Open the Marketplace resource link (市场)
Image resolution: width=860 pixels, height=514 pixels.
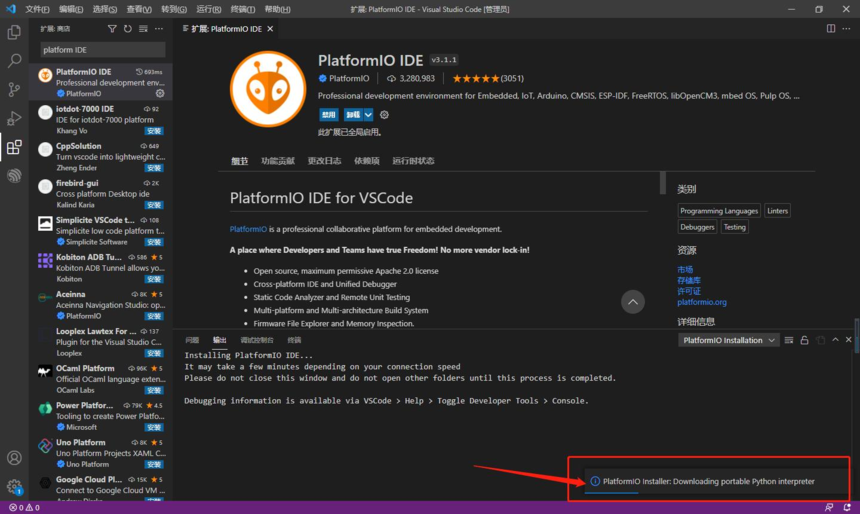[x=685, y=269]
